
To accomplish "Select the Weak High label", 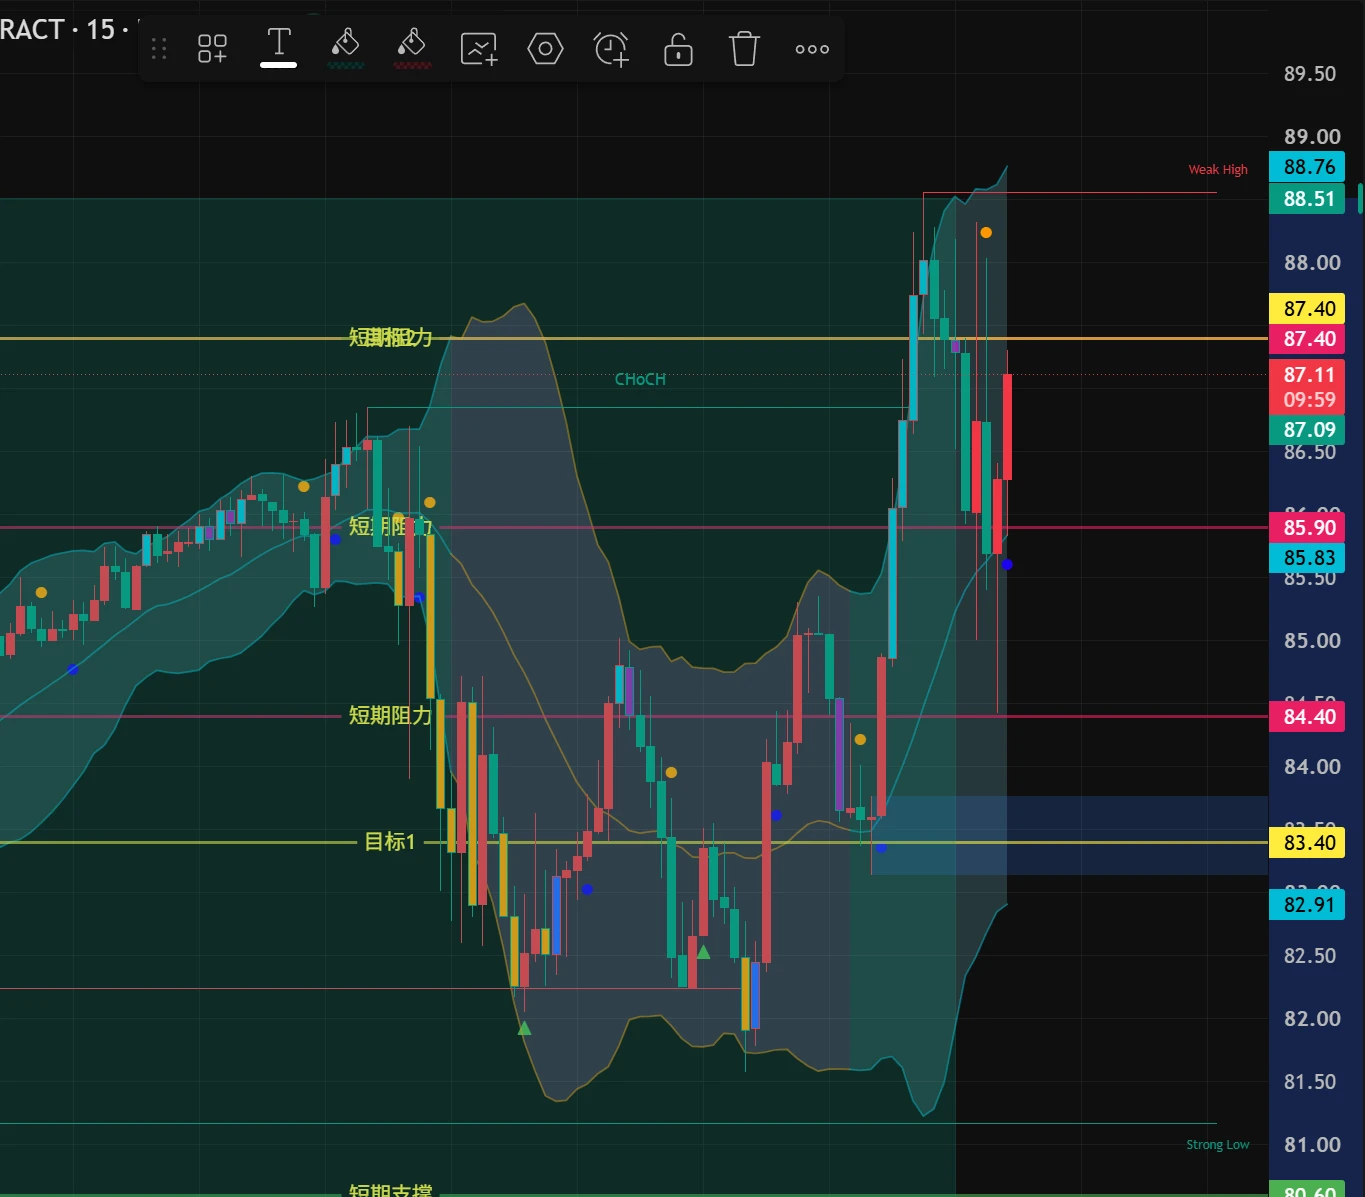I will [x=1218, y=169].
